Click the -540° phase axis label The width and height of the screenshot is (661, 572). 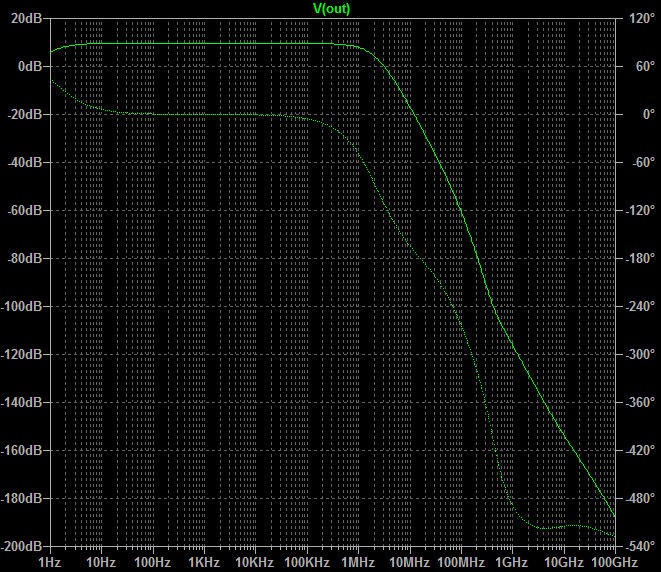tap(640, 547)
